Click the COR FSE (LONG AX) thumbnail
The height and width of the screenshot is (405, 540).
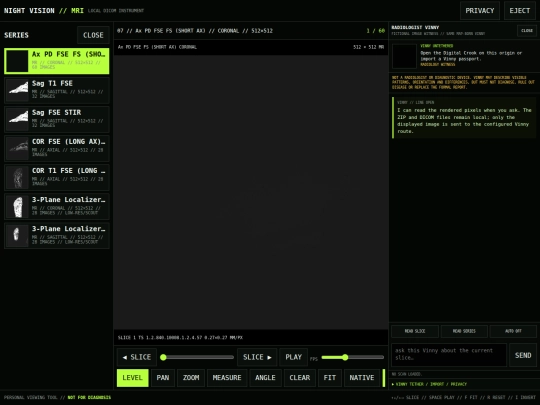(x=18, y=148)
